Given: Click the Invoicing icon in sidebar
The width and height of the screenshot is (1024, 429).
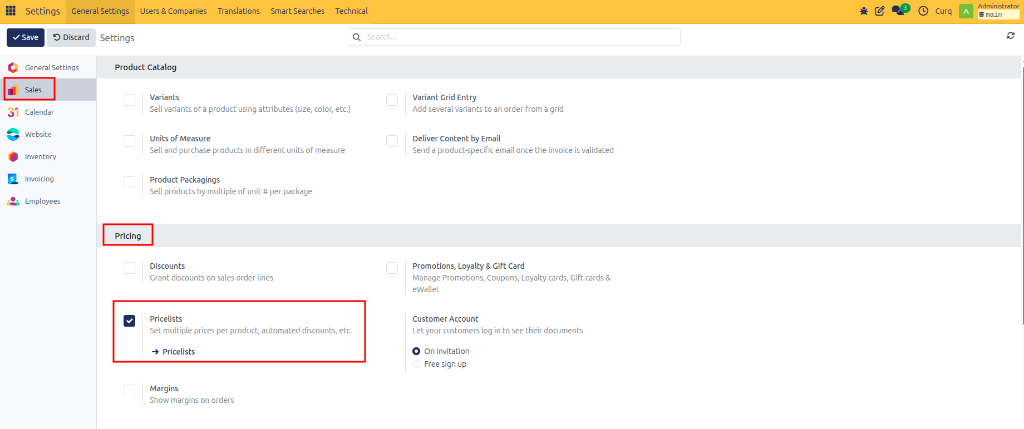Looking at the screenshot, I should [x=12, y=179].
